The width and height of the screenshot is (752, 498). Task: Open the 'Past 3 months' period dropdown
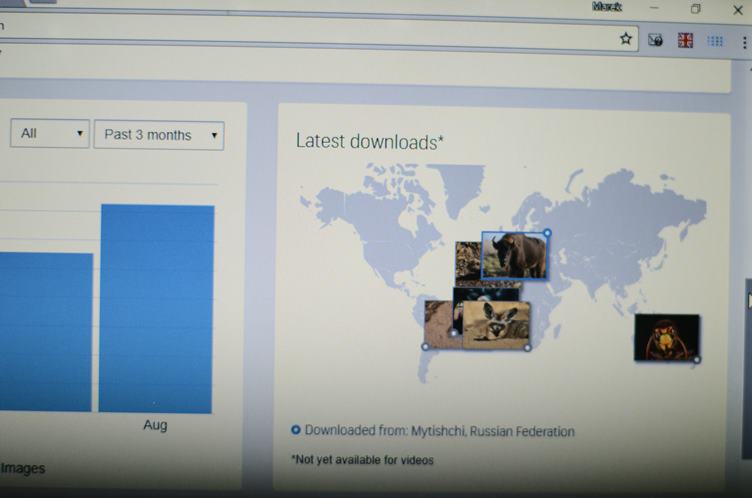(x=159, y=135)
